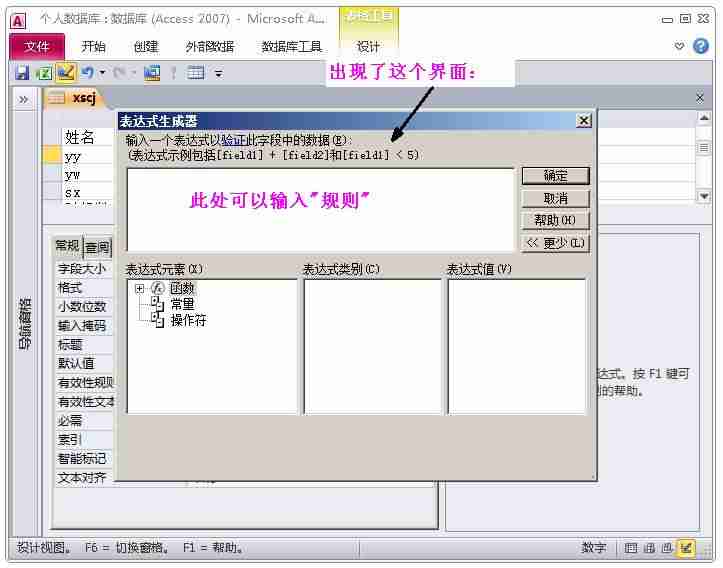Close the 表达式生成器 dialog
Image resolution: width=723 pixels, height=568 pixels.
(584, 121)
